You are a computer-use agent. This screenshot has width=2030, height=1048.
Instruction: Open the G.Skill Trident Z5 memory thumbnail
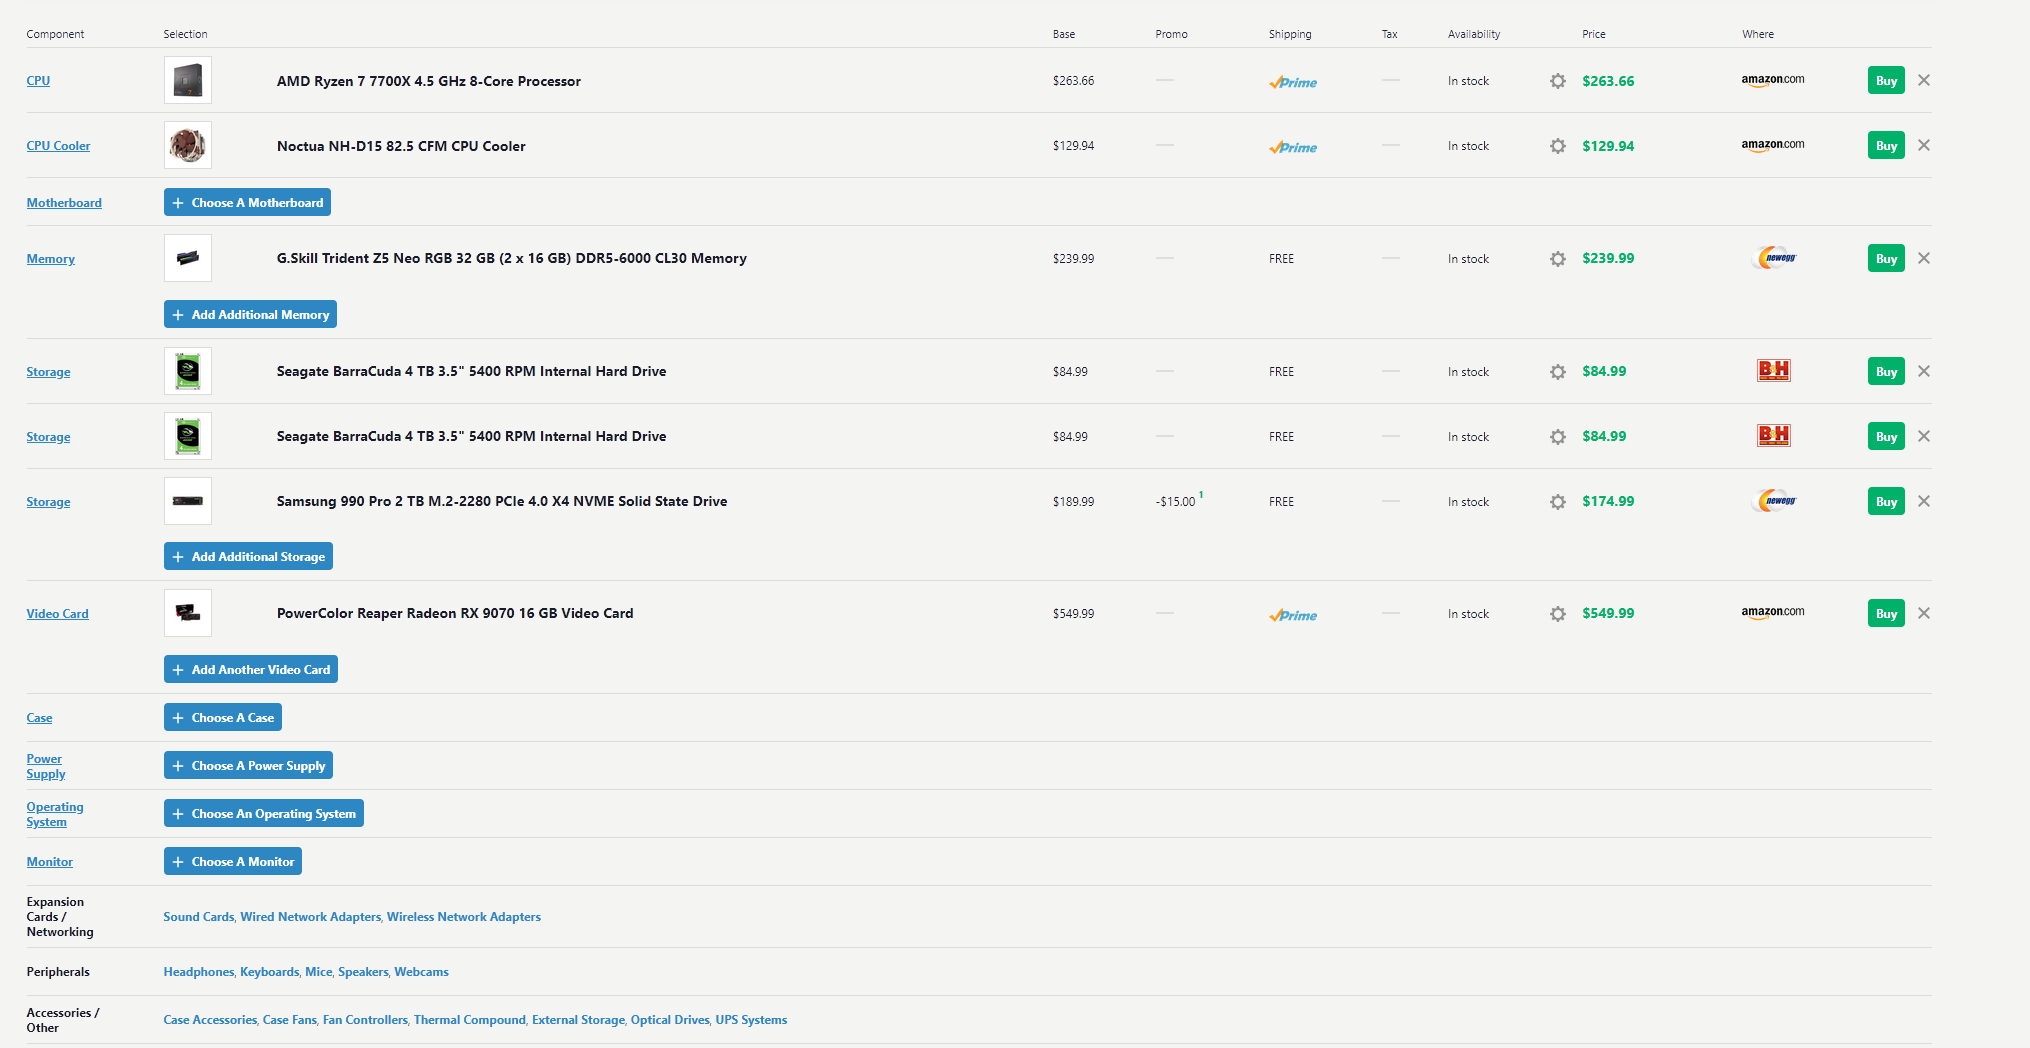188,258
